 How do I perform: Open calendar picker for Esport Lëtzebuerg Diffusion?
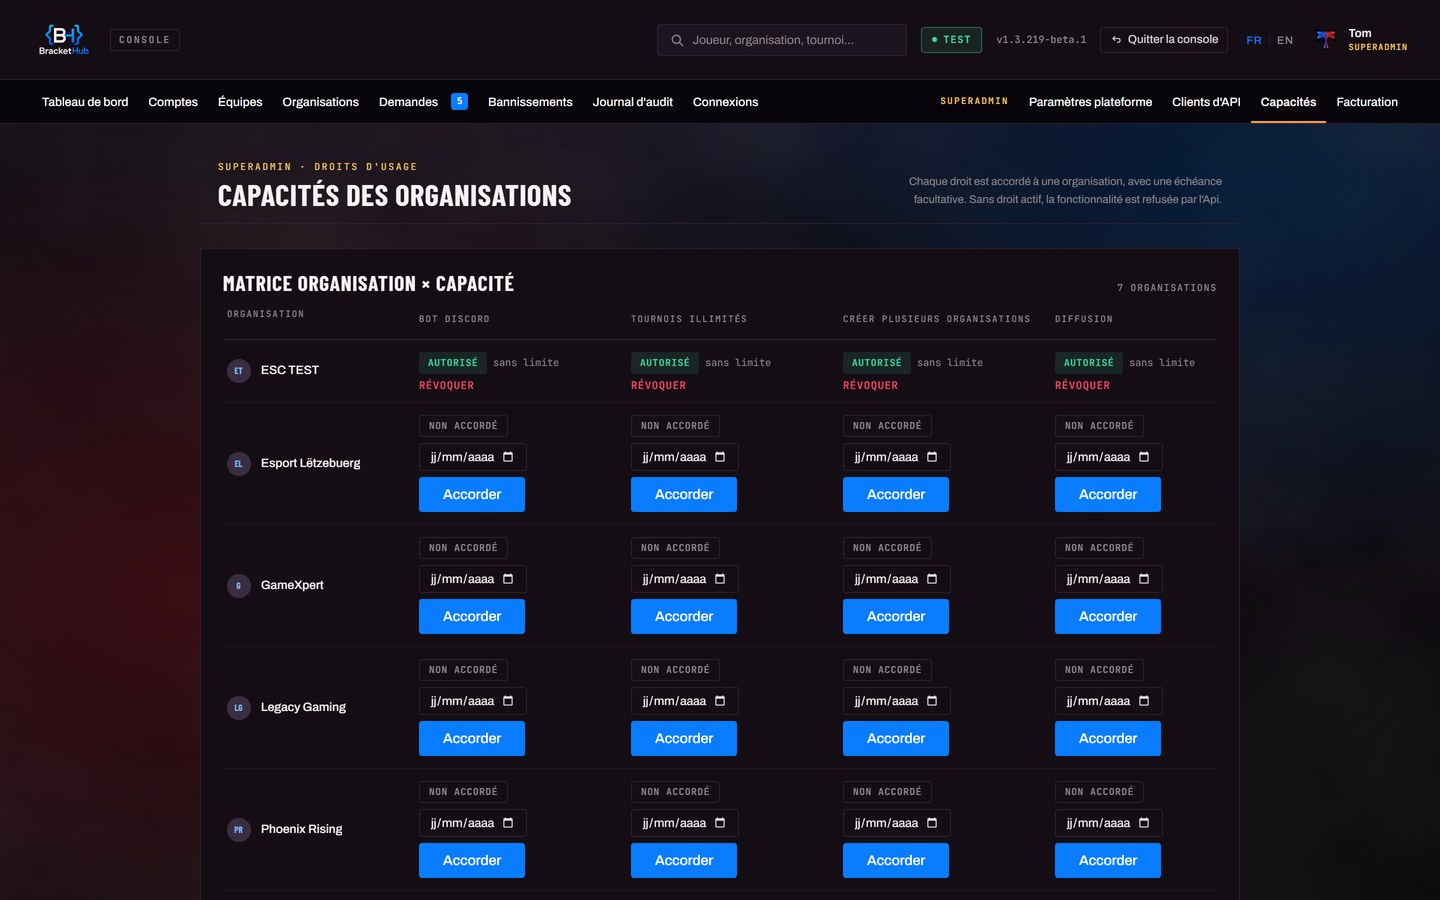tap(1144, 457)
